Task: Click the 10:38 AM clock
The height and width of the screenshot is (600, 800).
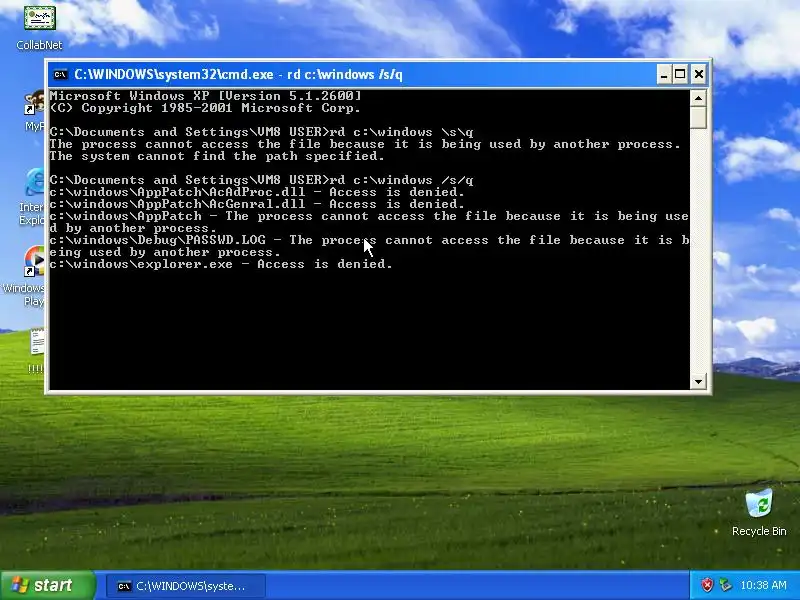Action: (x=763, y=585)
